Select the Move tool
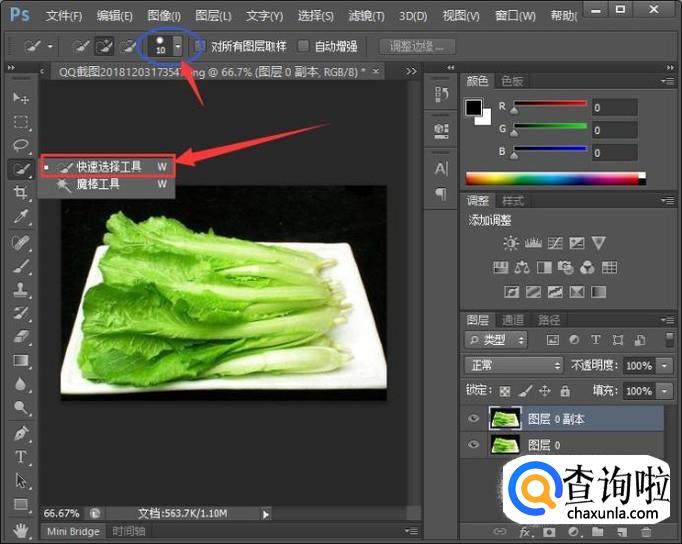 click(x=20, y=98)
